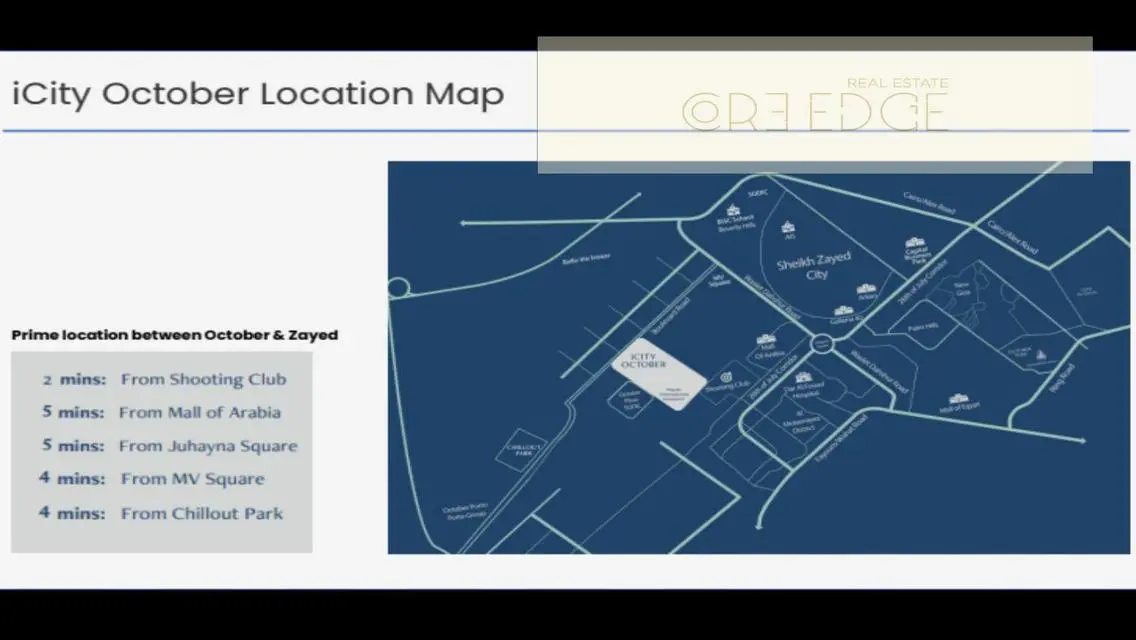Click the 'SODIC' label near Beverly Hills
This screenshot has height=640, width=1136.
(758, 194)
